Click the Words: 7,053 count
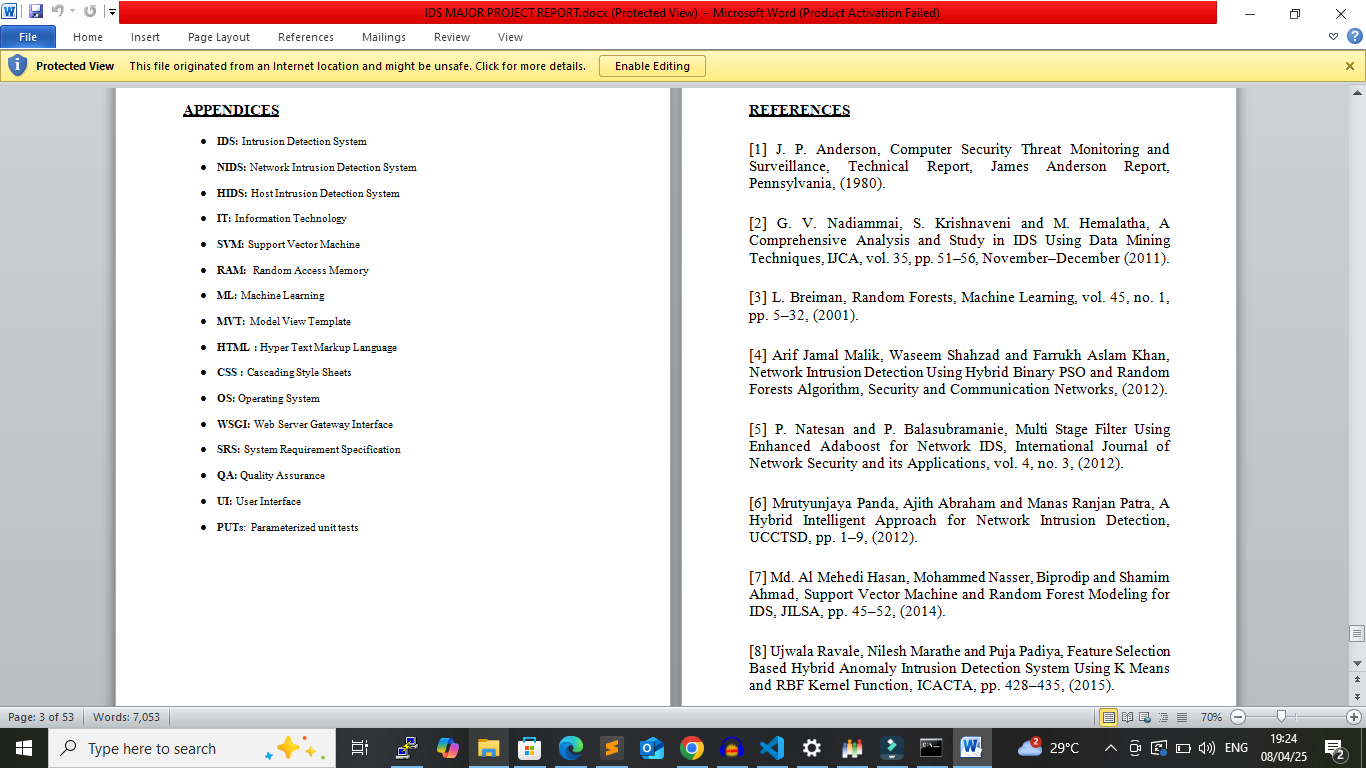1366x768 pixels. click(x=126, y=717)
